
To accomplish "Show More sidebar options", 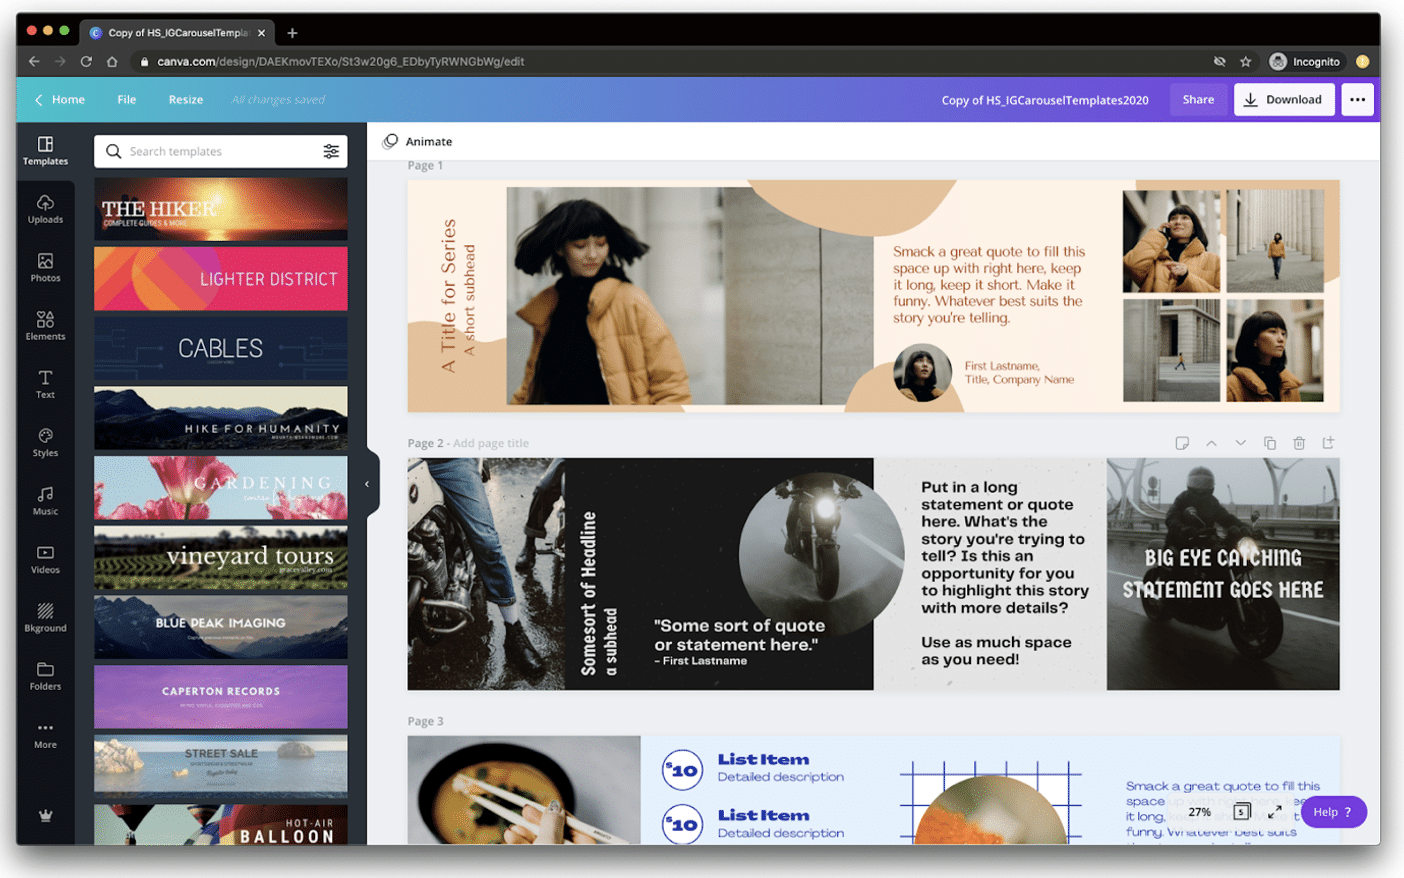I will pos(45,734).
